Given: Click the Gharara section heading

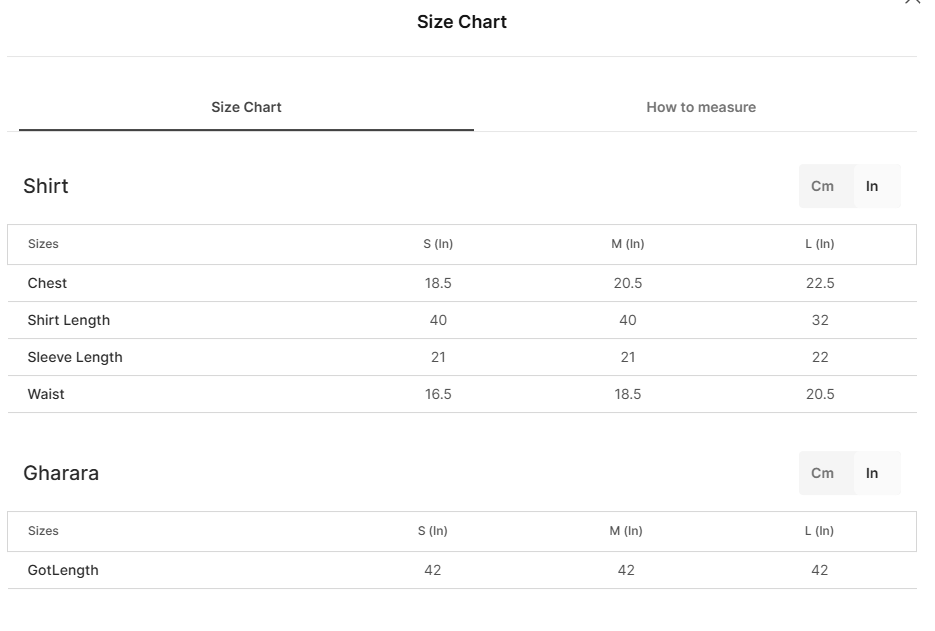Looking at the screenshot, I should [x=61, y=473].
